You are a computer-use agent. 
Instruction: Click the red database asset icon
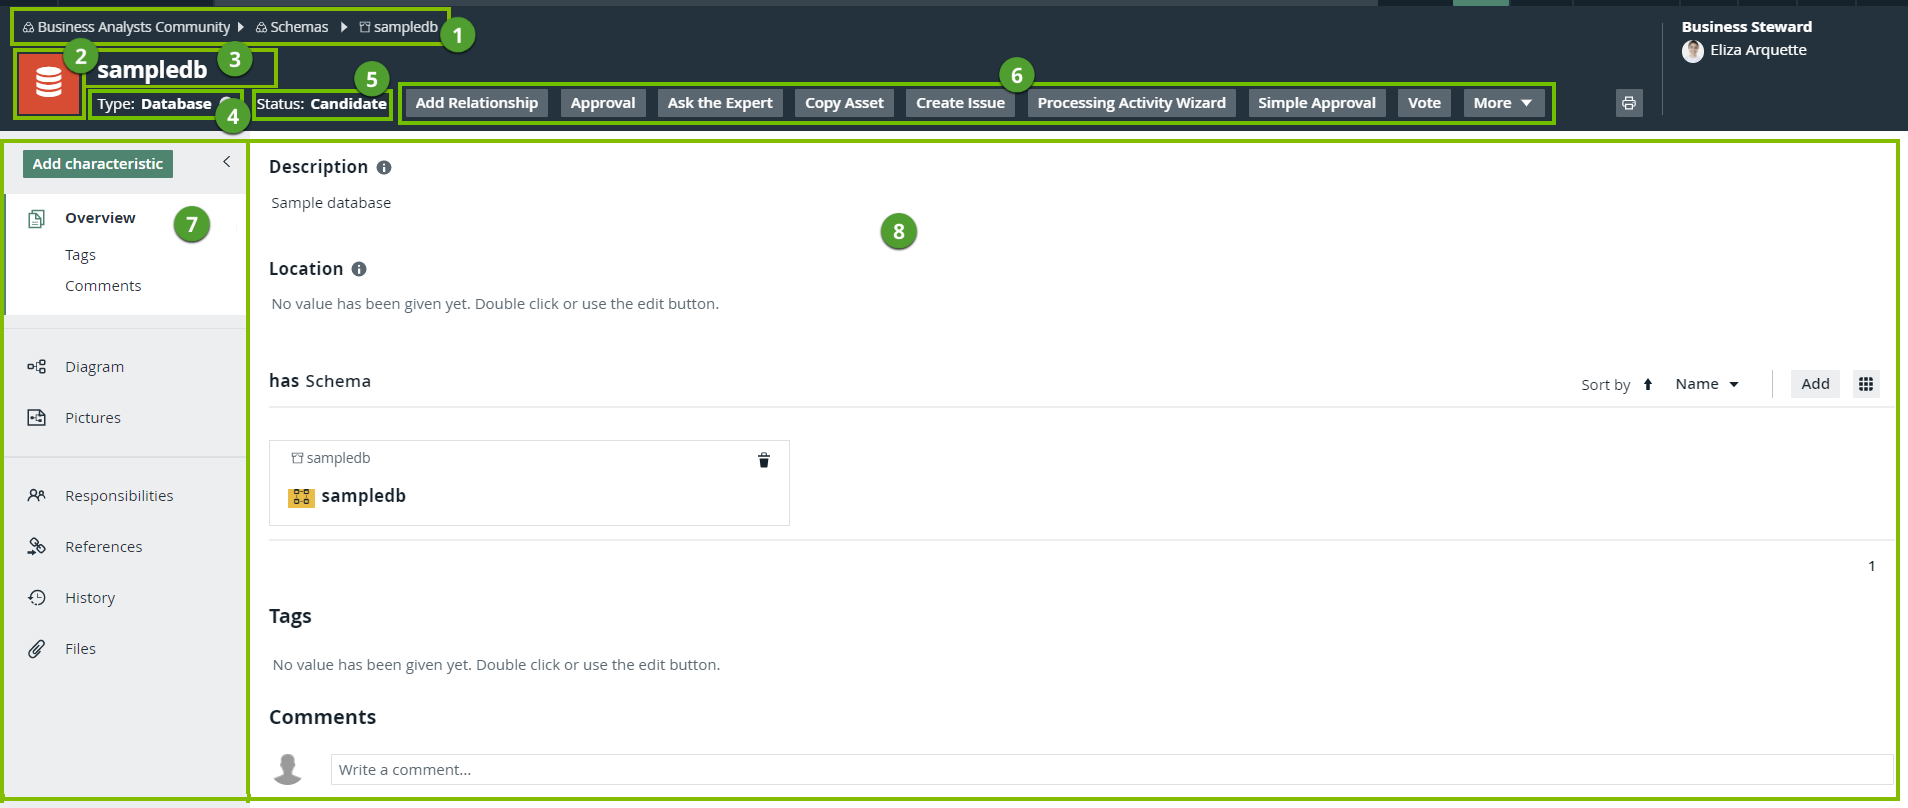pos(48,85)
